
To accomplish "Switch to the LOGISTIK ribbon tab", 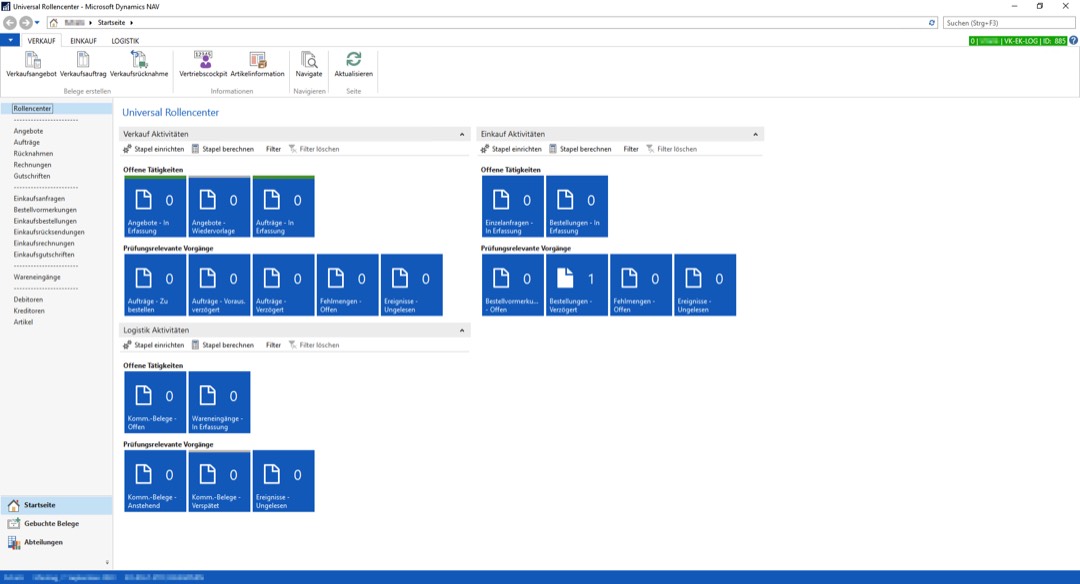I will (x=125, y=40).
